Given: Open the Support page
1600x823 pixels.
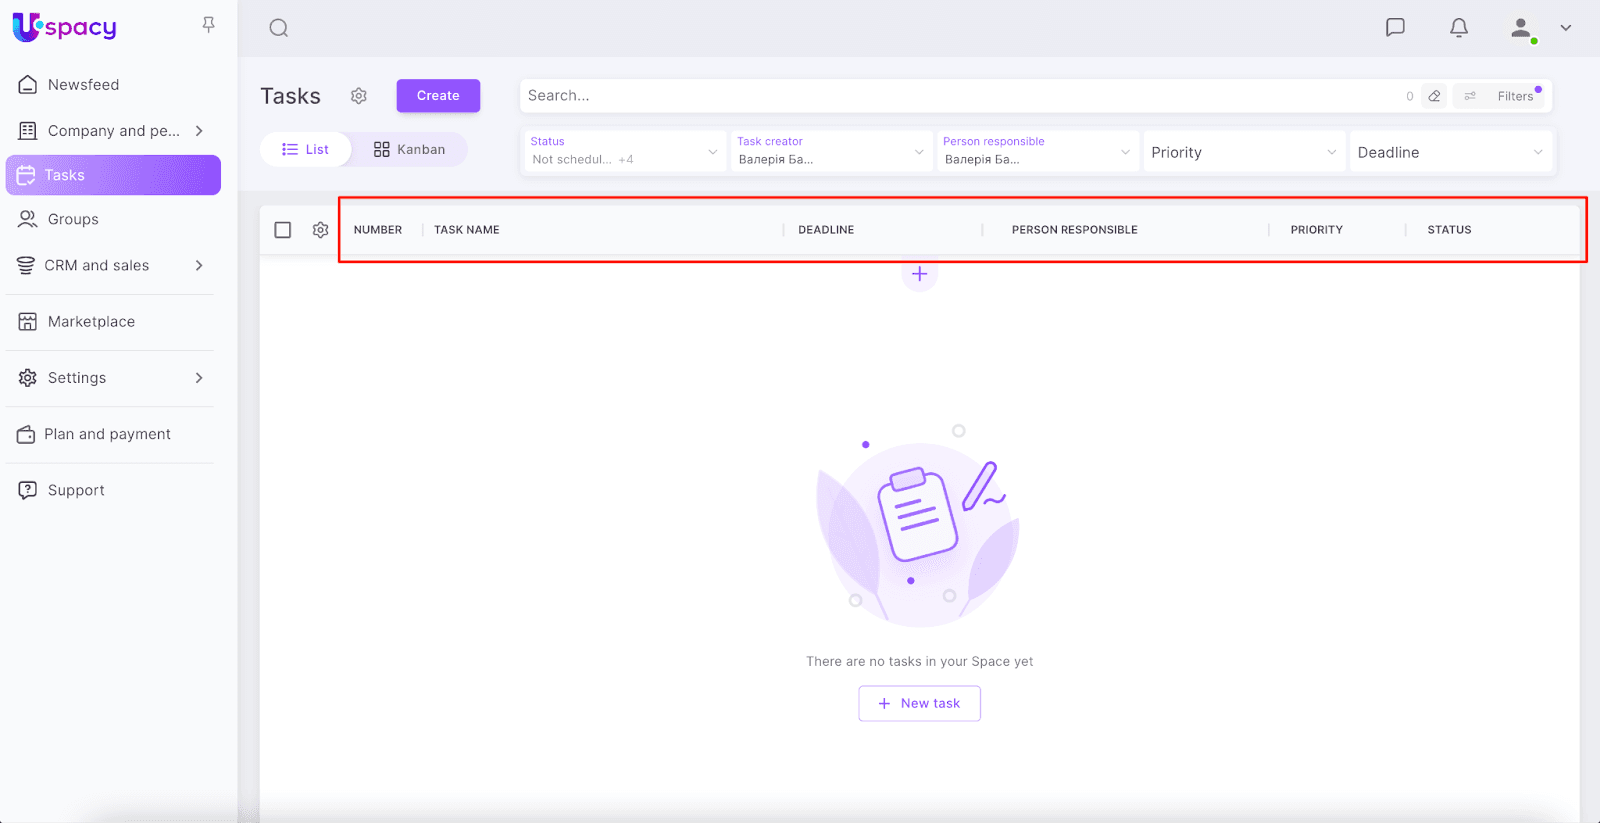Looking at the screenshot, I should tap(76, 490).
